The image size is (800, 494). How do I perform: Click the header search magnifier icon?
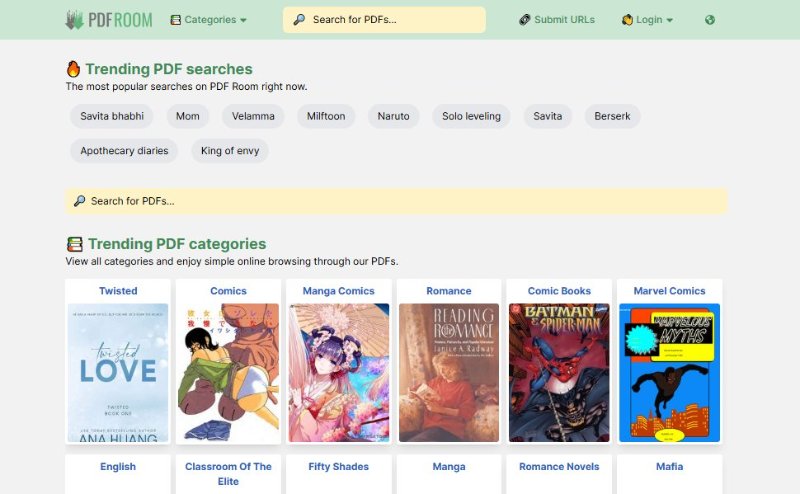299,19
